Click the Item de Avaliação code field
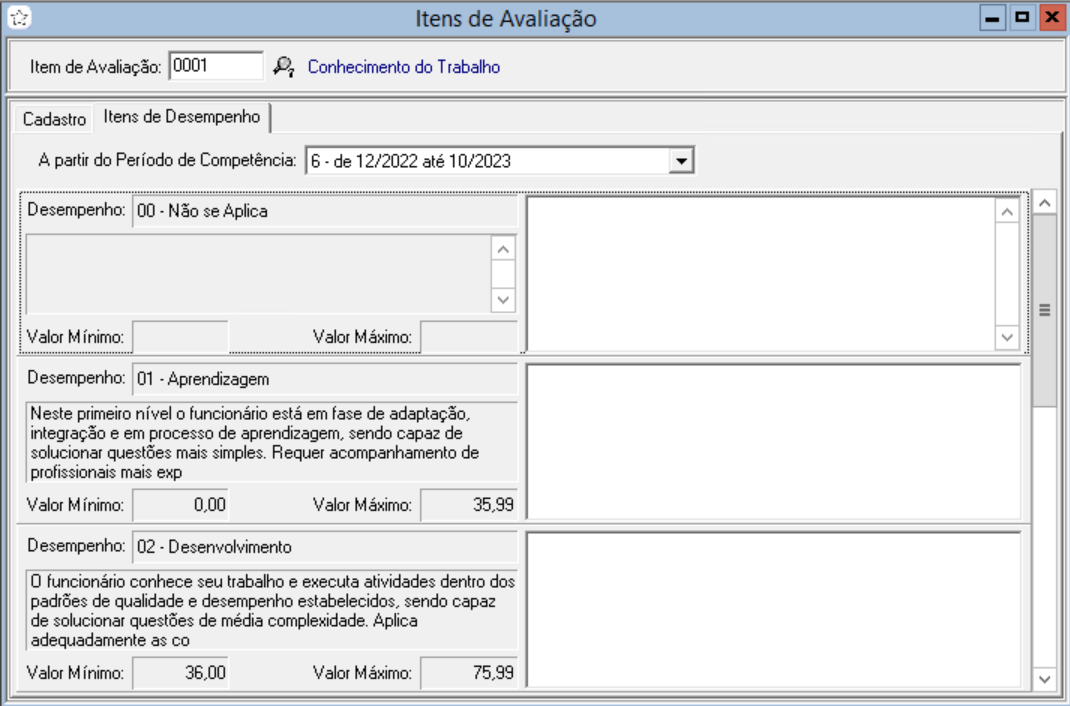1070x706 pixels. click(216, 66)
